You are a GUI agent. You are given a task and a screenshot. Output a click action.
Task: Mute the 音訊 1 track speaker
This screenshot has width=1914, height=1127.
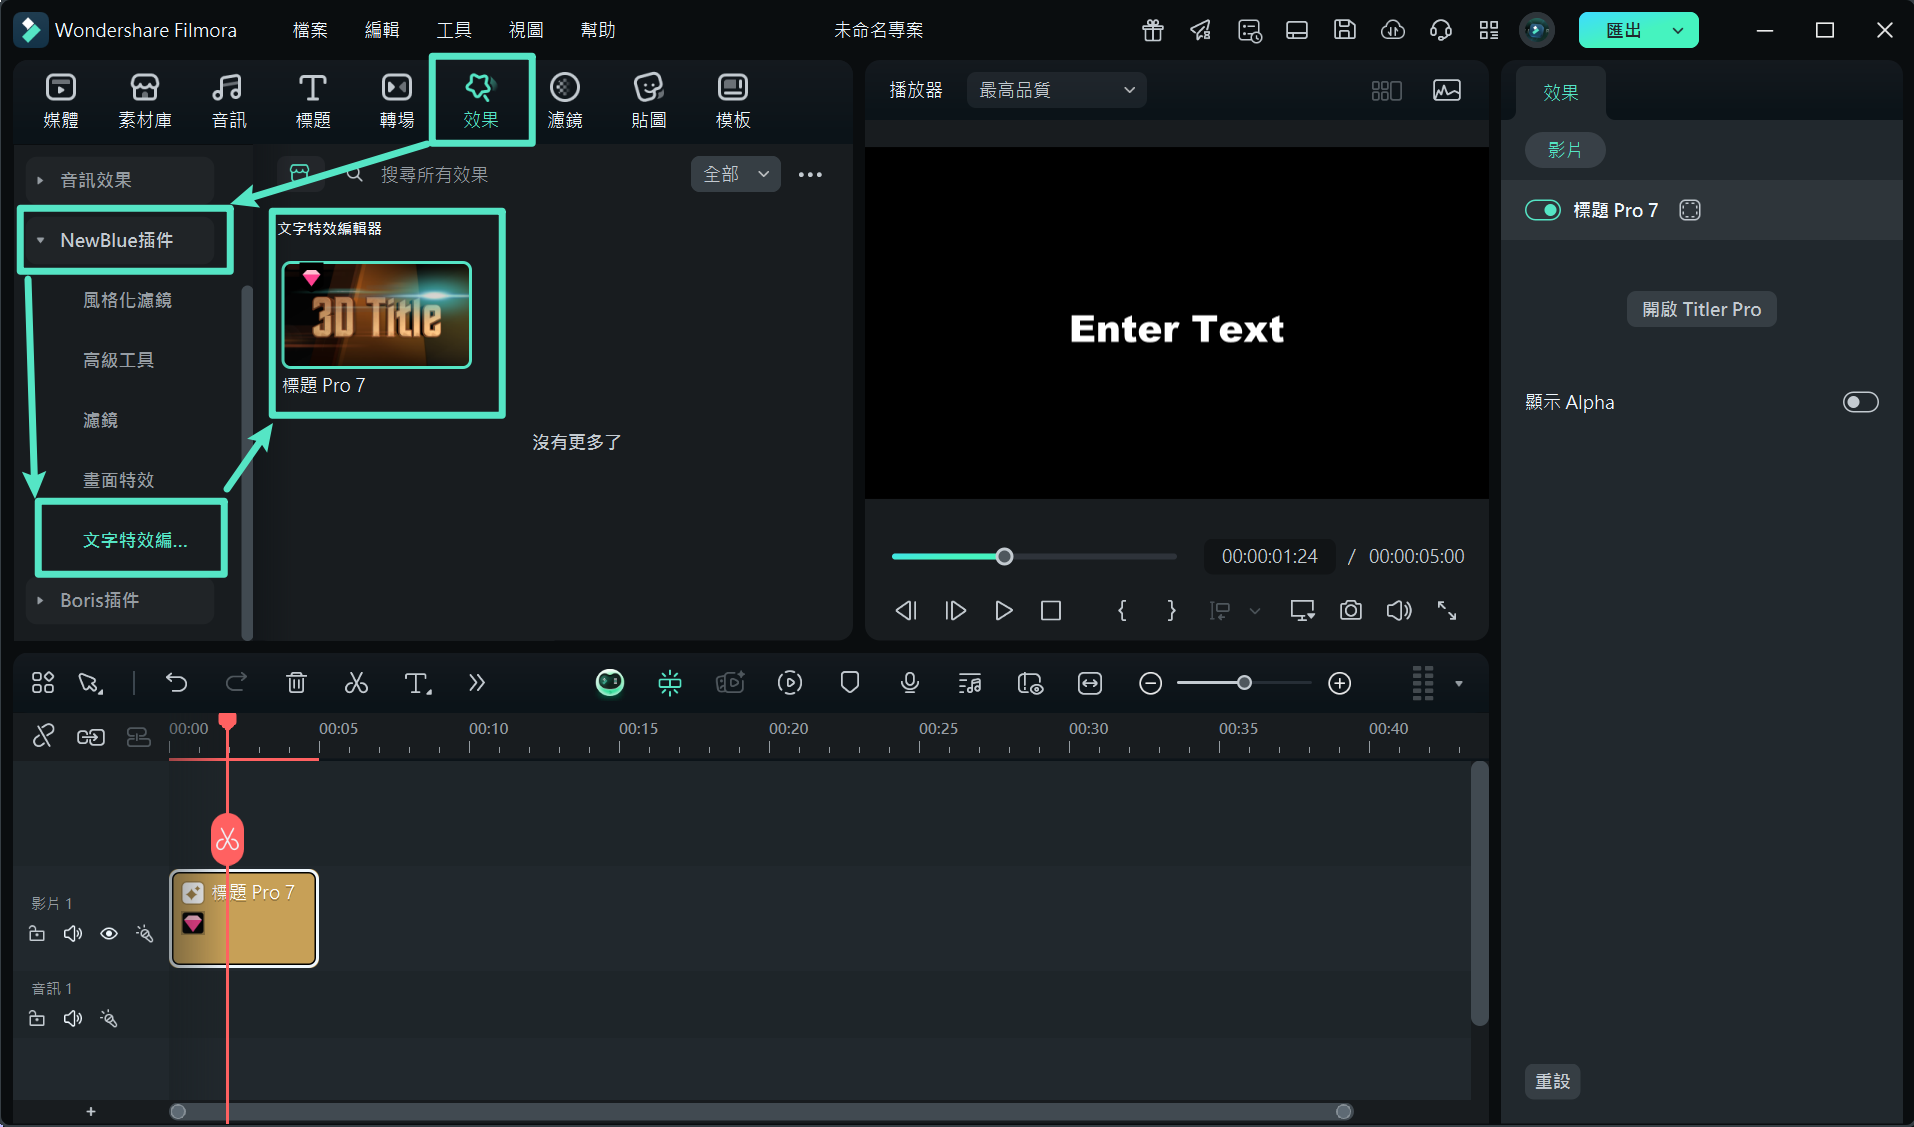(73, 1019)
